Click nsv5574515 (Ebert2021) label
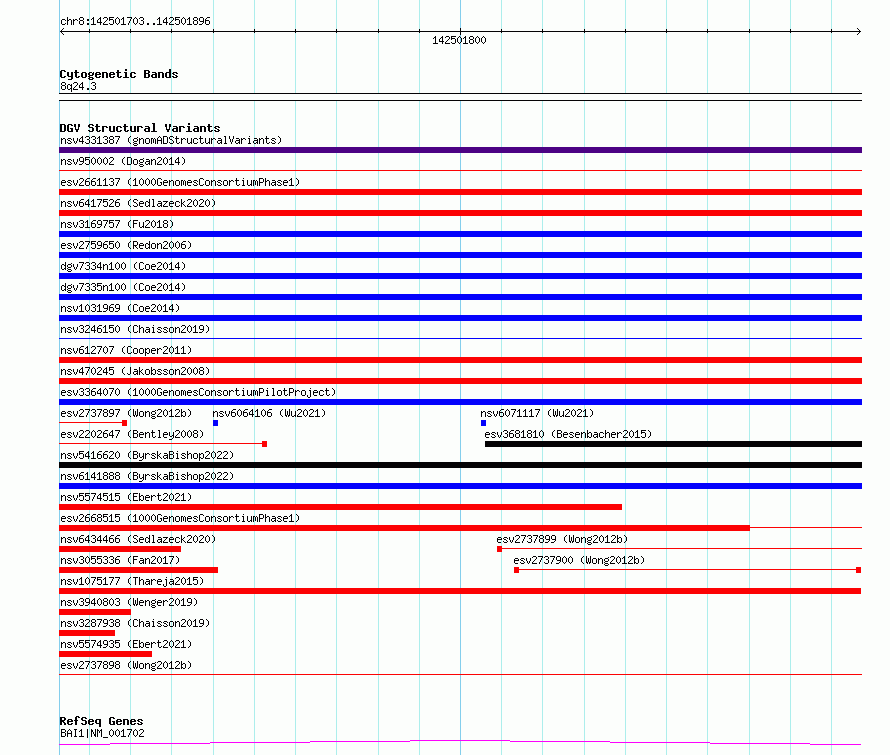This screenshot has height=755, width=890. coord(126,497)
